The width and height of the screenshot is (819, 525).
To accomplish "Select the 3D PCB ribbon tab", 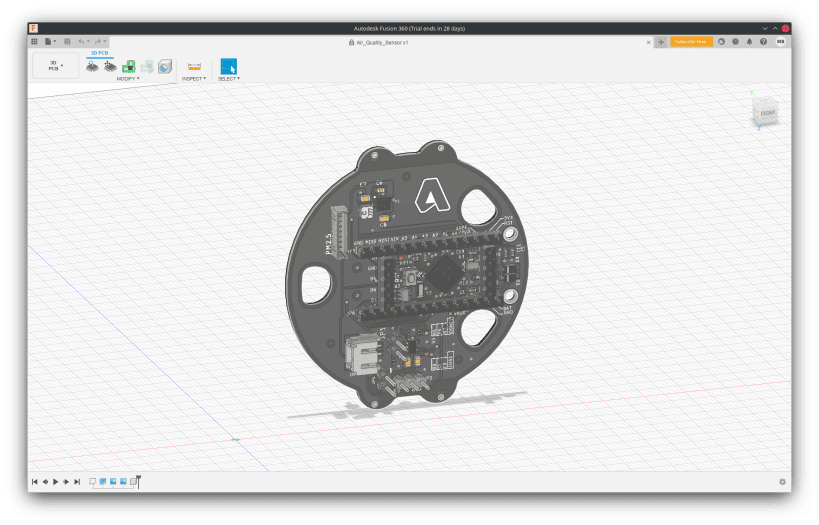I will click(100, 52).
